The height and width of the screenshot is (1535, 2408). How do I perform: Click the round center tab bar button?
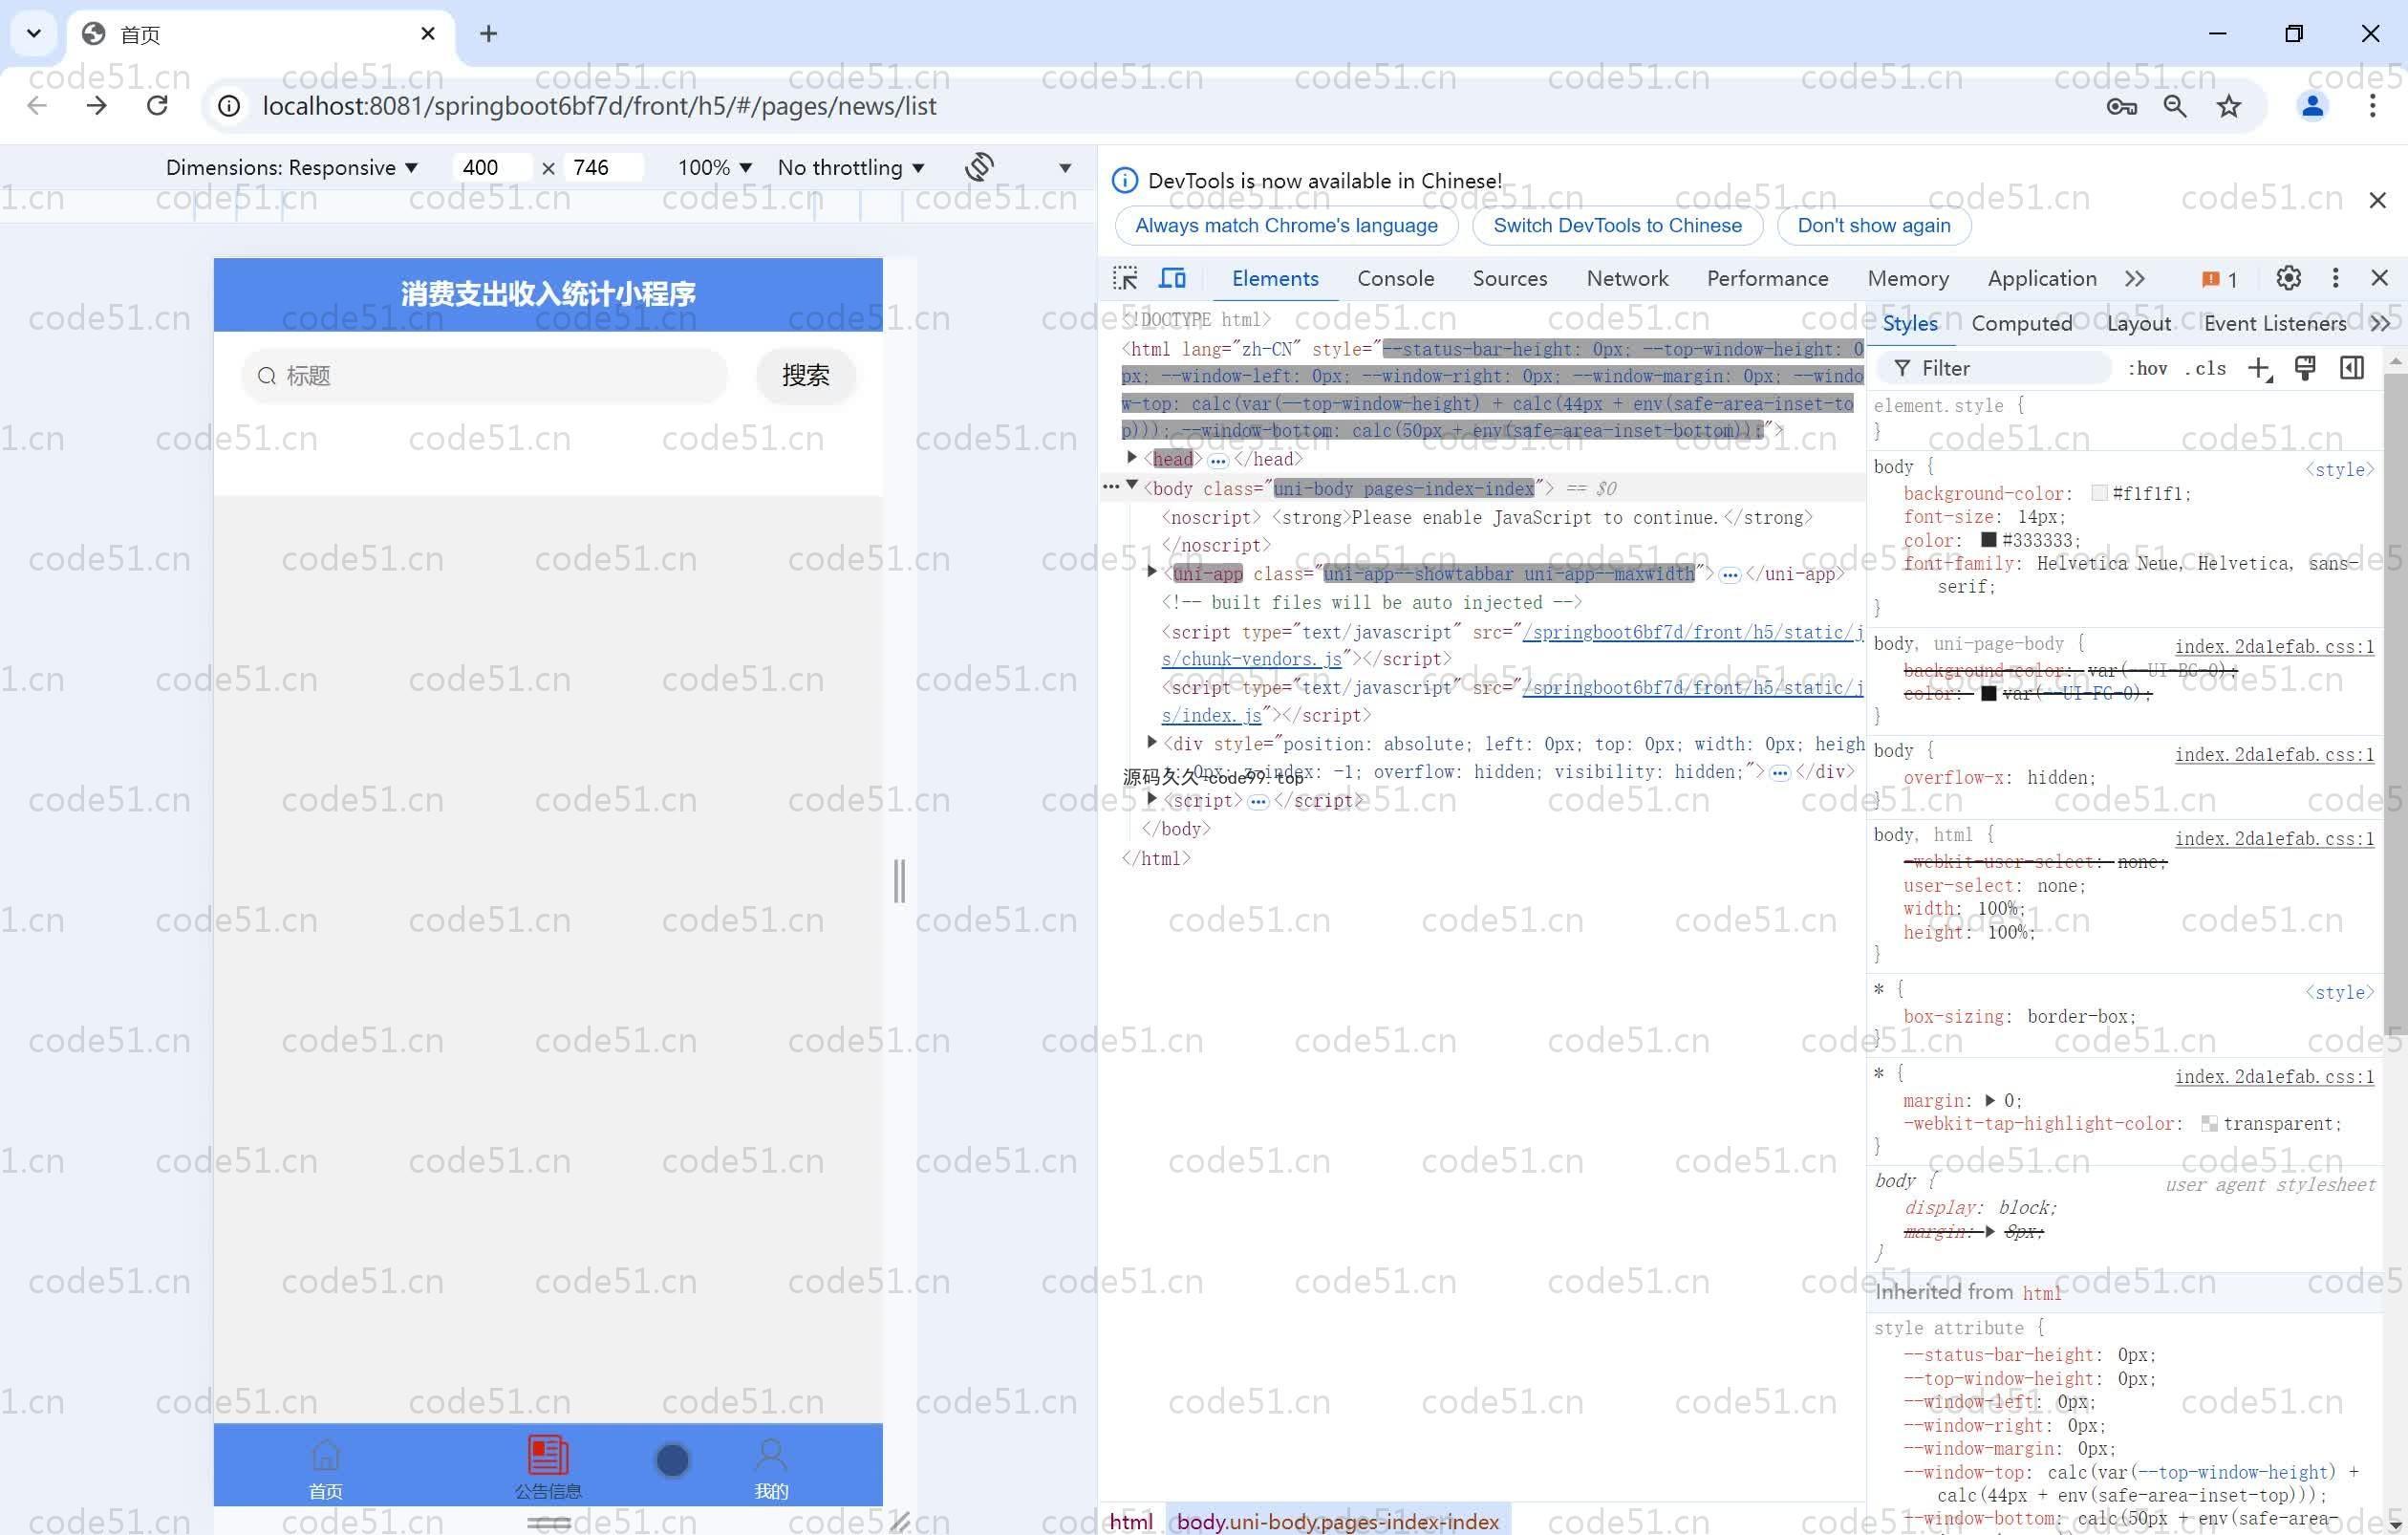672,1460
